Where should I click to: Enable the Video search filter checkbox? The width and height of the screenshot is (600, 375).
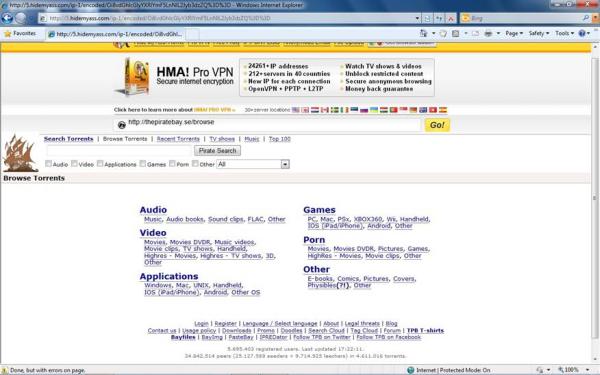click(74, 164)
